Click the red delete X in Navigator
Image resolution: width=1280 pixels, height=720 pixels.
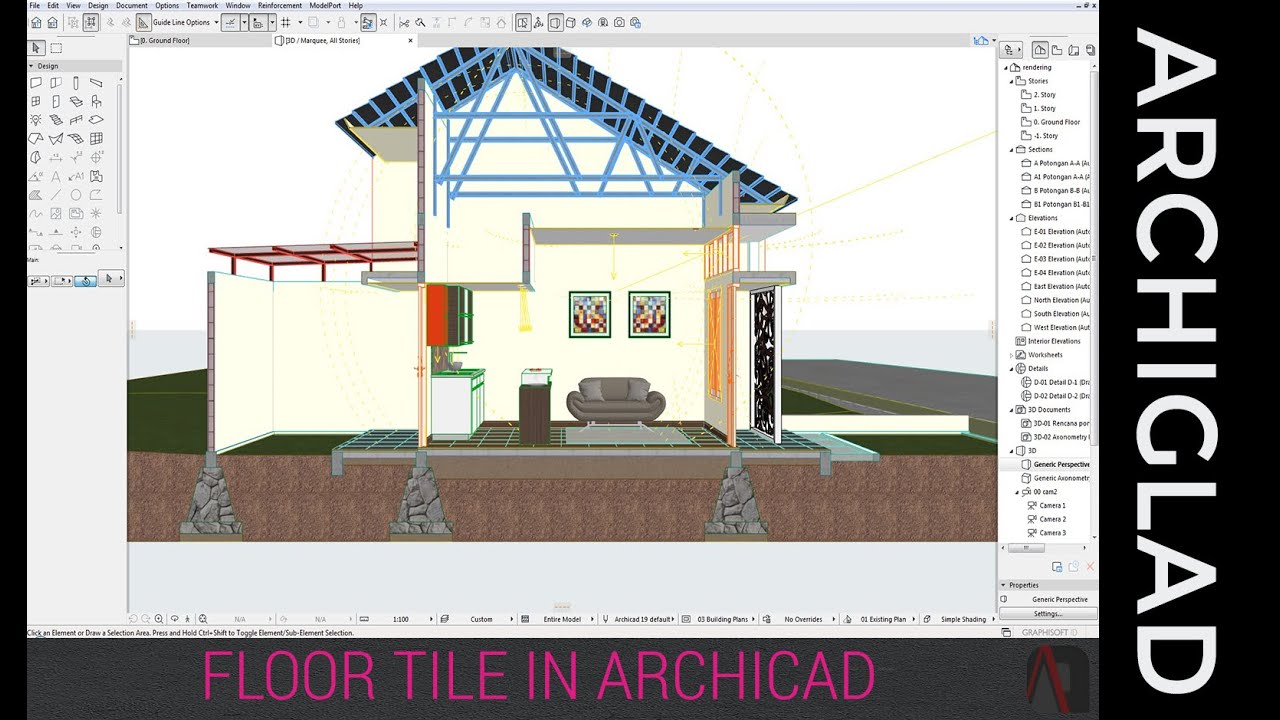[x=1090, y=567]
